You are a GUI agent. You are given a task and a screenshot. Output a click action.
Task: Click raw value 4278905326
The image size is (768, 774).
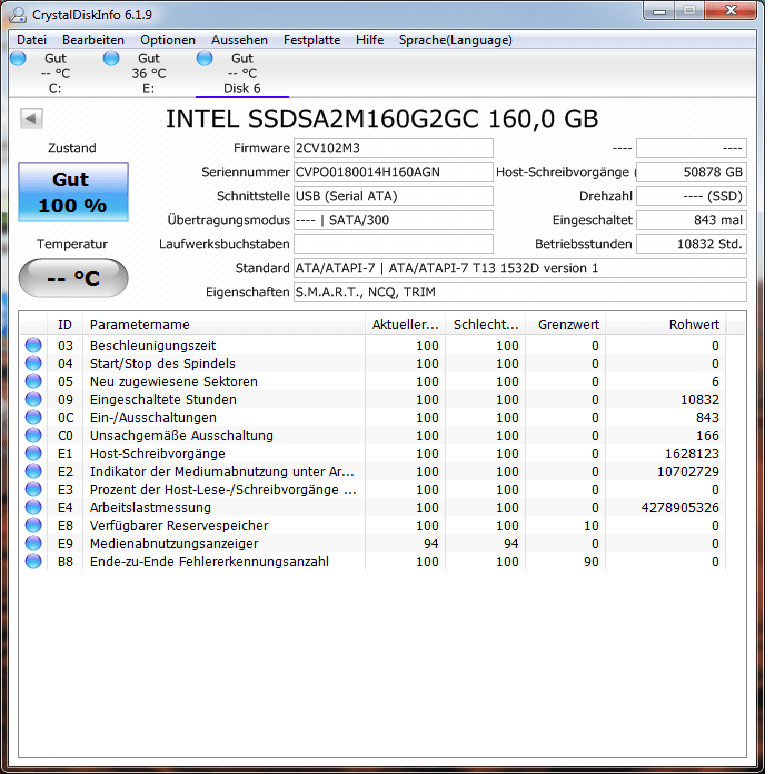pos(680,507)
